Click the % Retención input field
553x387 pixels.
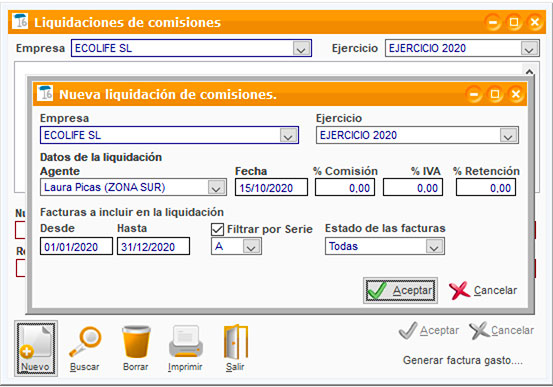[486, 187]
